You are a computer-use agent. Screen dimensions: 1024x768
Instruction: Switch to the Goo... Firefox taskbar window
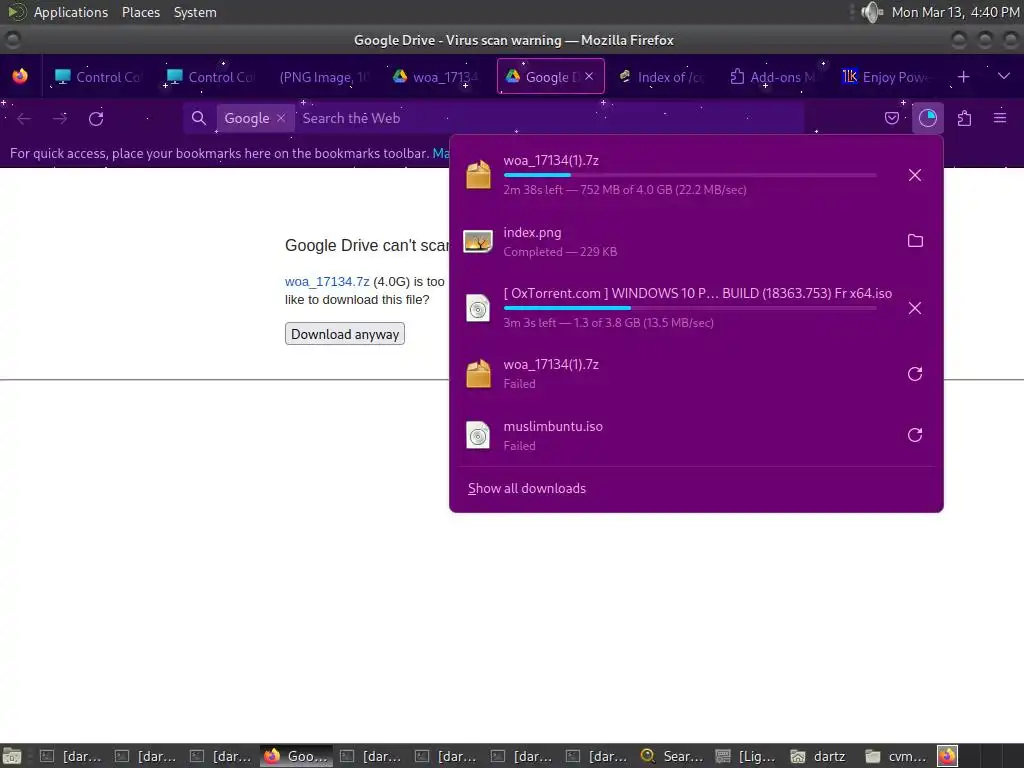click(297, 756)
